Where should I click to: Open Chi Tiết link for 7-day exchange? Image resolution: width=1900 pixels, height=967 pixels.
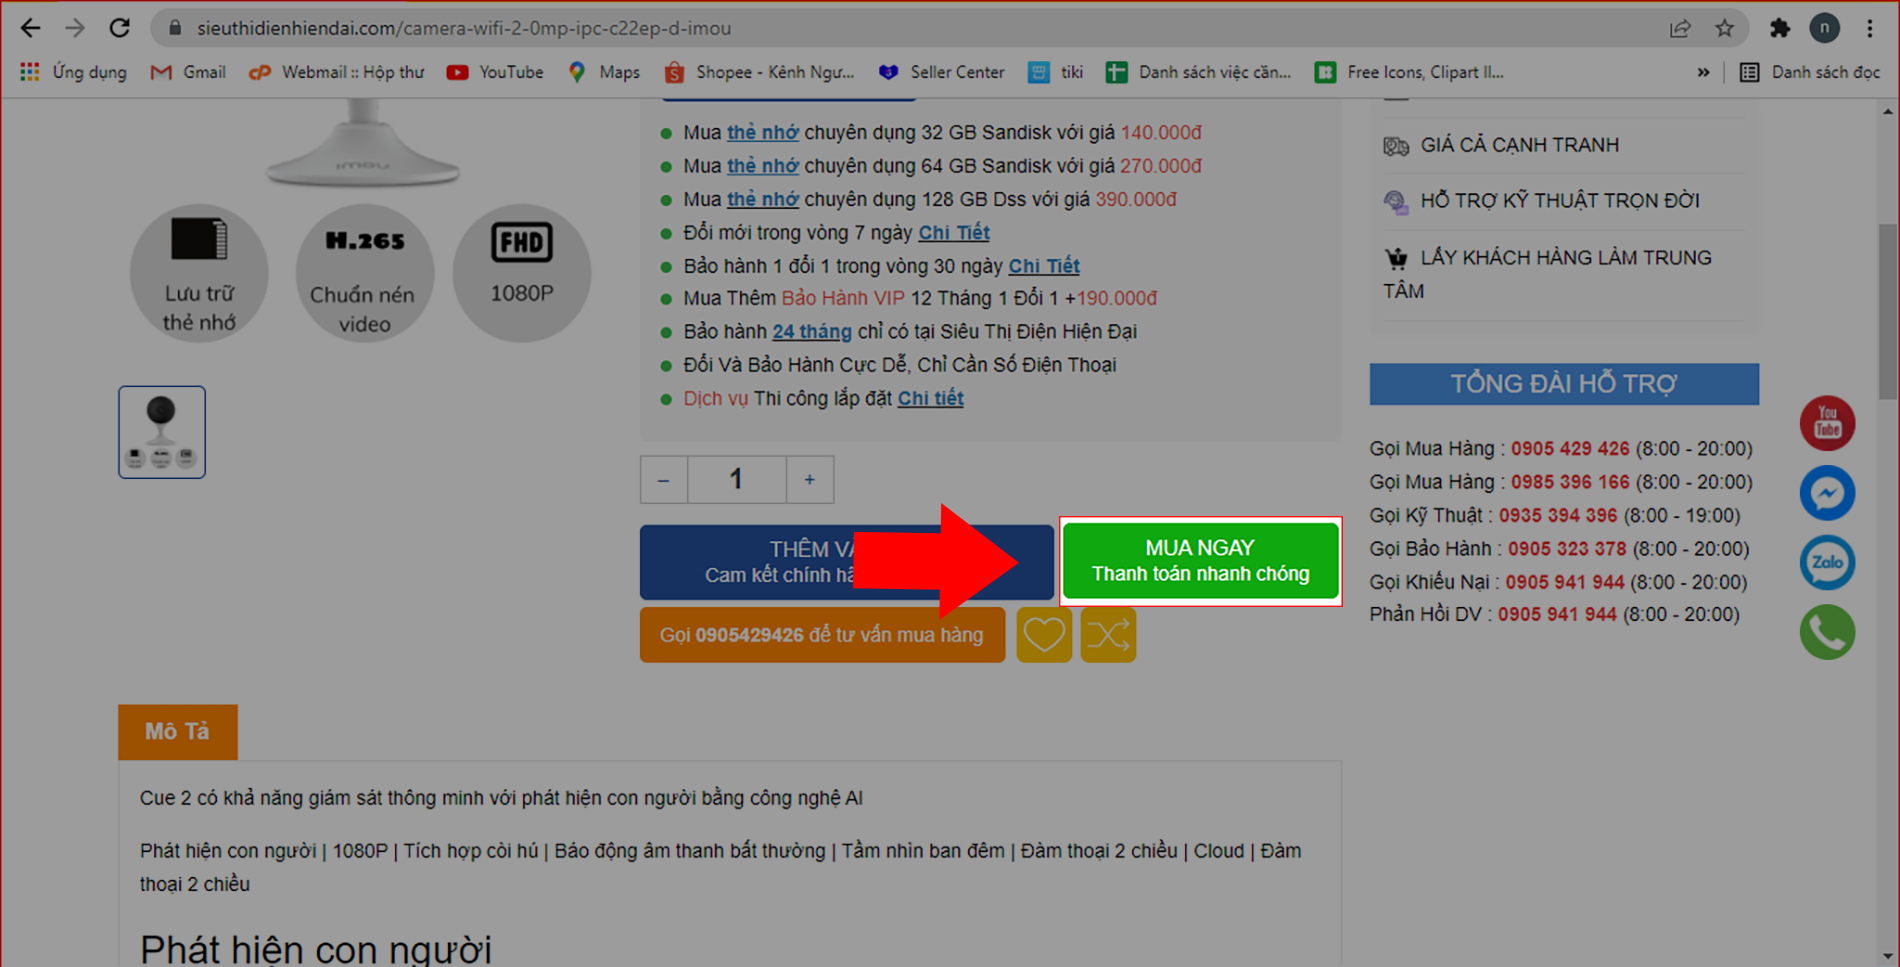point(954,232)
